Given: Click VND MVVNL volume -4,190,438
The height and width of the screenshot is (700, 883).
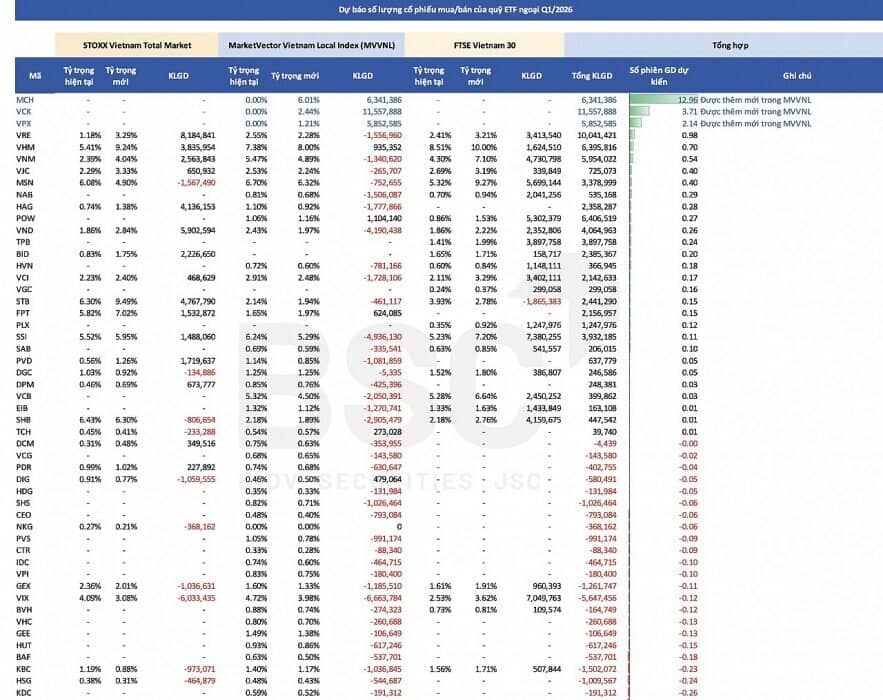Looking at the screenshot, I should [383, 230].
